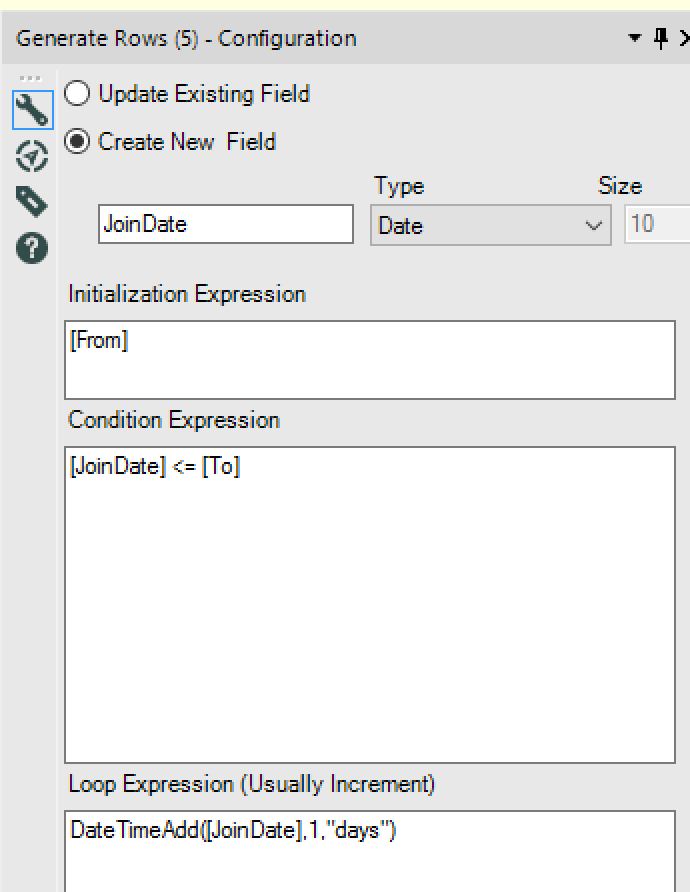Open the Annotation tag icon tab
Viewport: 690px width, 892px height.
point(32,202)
